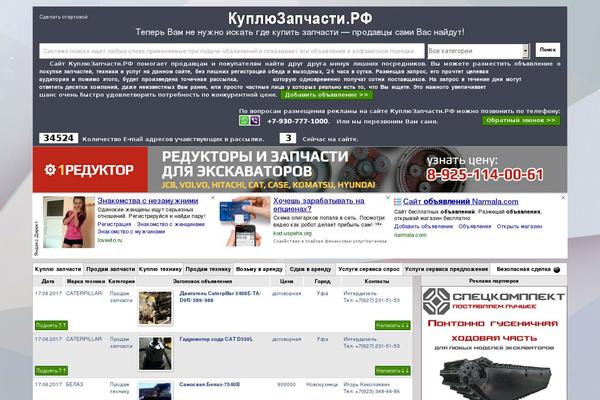Viewport: 600px width, 400px height.
Task: Click the dating ad woman photo
Action: (x=69, y=222)
